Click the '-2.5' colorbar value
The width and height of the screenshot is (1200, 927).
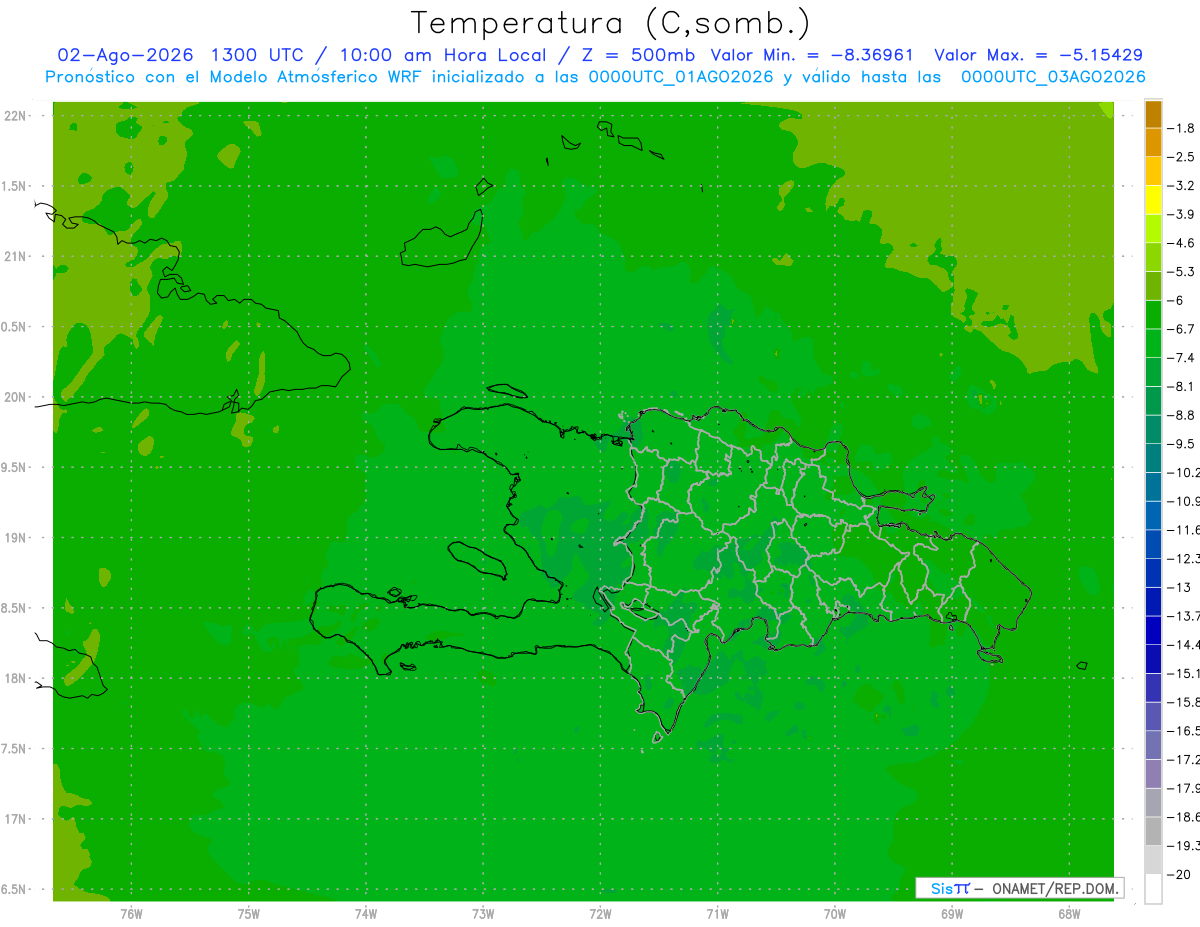coord(1182,157)
